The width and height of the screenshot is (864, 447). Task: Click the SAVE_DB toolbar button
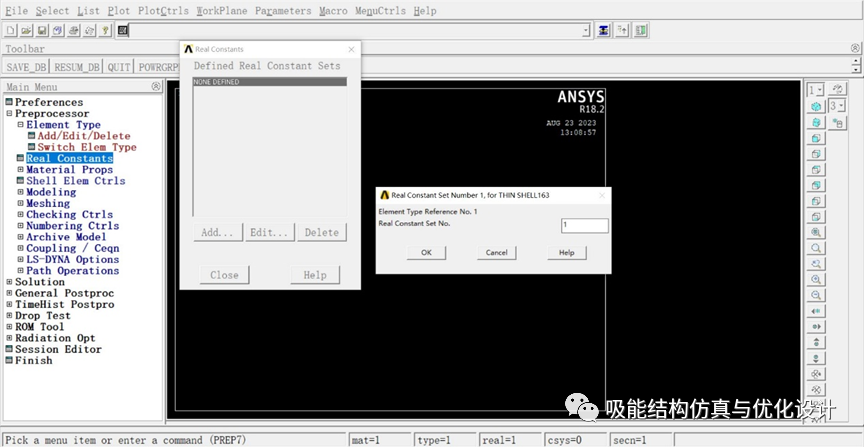pos(26,67)
